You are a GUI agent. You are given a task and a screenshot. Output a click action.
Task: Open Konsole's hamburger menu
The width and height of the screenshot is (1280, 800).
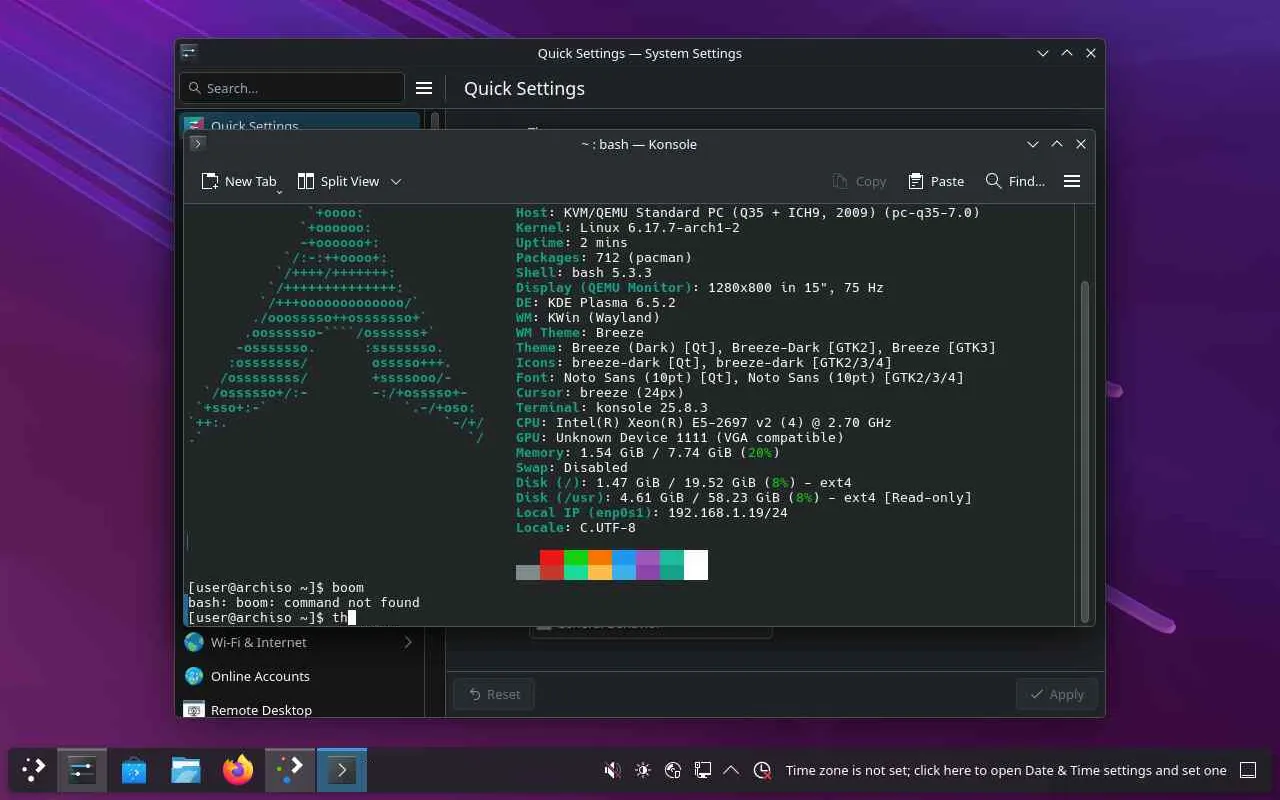[x=1072, y=181]
